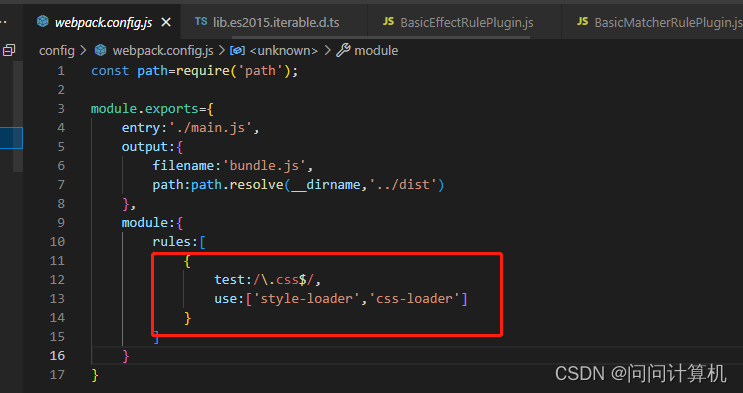Click the module property on line 9
743x393 pixels.
[x=145, y=223]
